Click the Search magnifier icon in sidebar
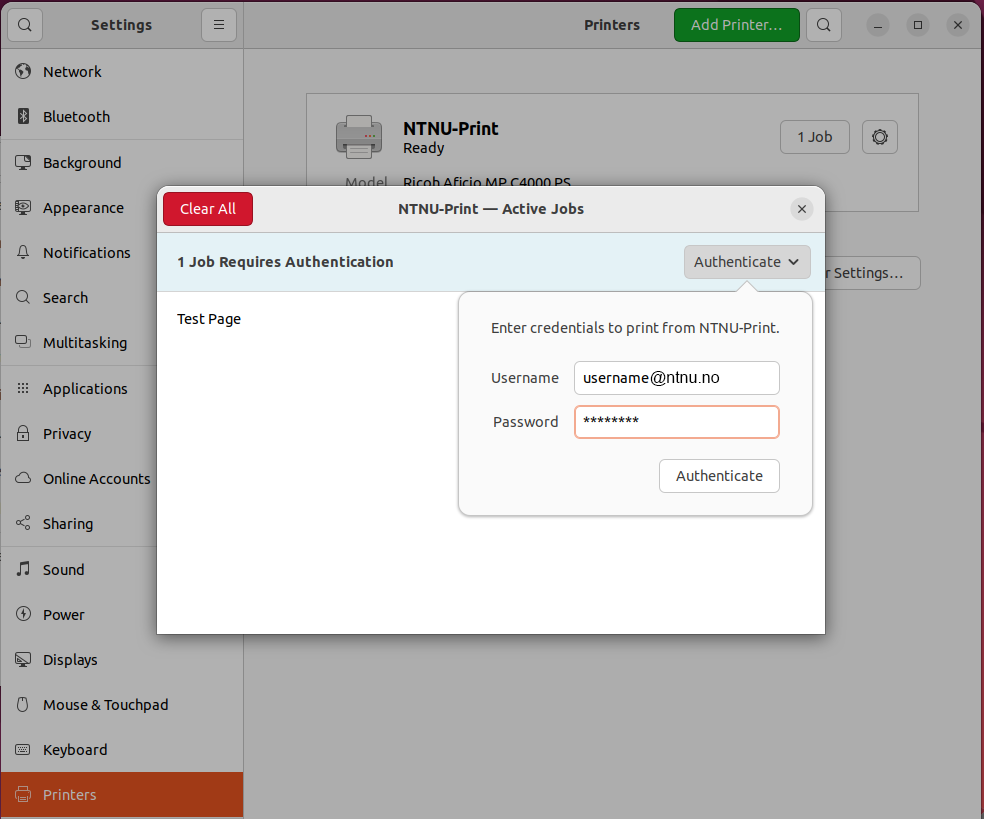Image resolution: width=984 pixels, height=819 pixels. 23,297
